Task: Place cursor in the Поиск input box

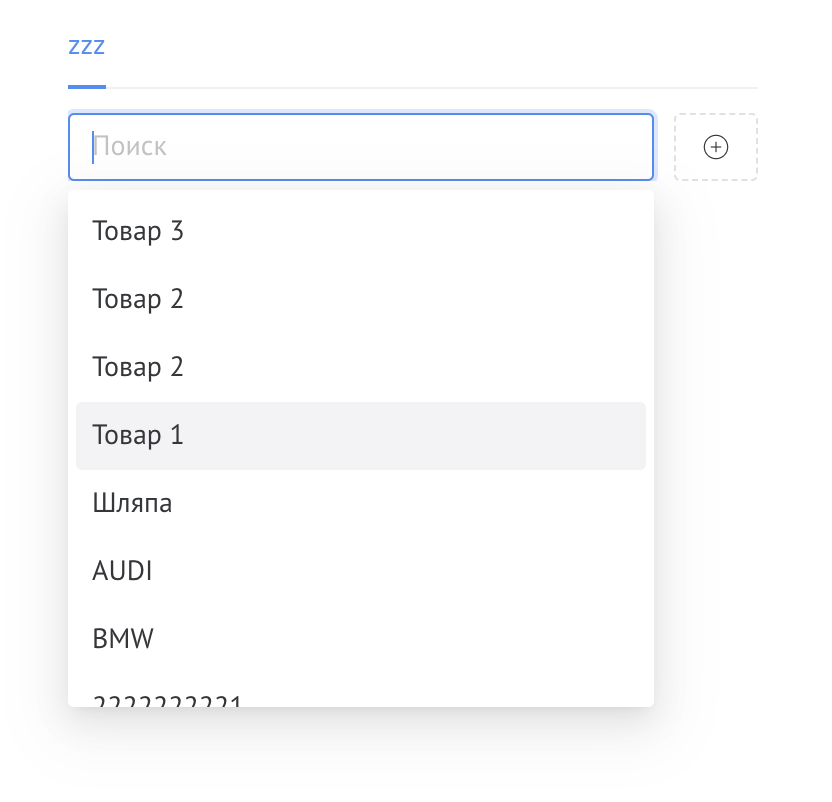Action: 360,147
